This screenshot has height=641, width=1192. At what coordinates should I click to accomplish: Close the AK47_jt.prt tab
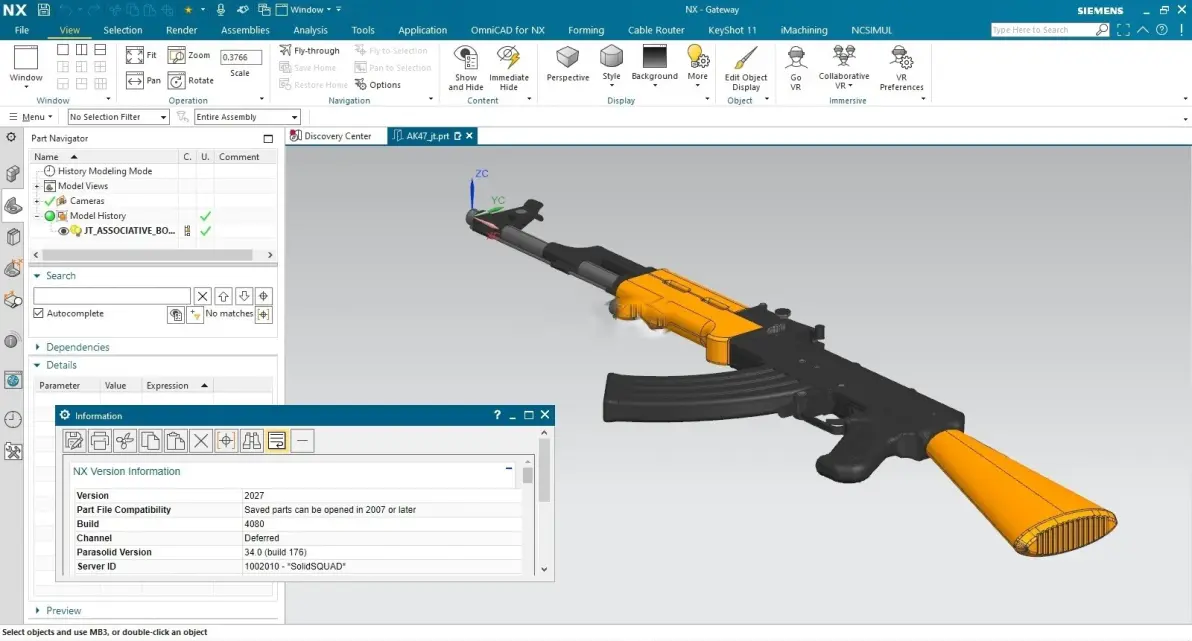coord(470,136)
